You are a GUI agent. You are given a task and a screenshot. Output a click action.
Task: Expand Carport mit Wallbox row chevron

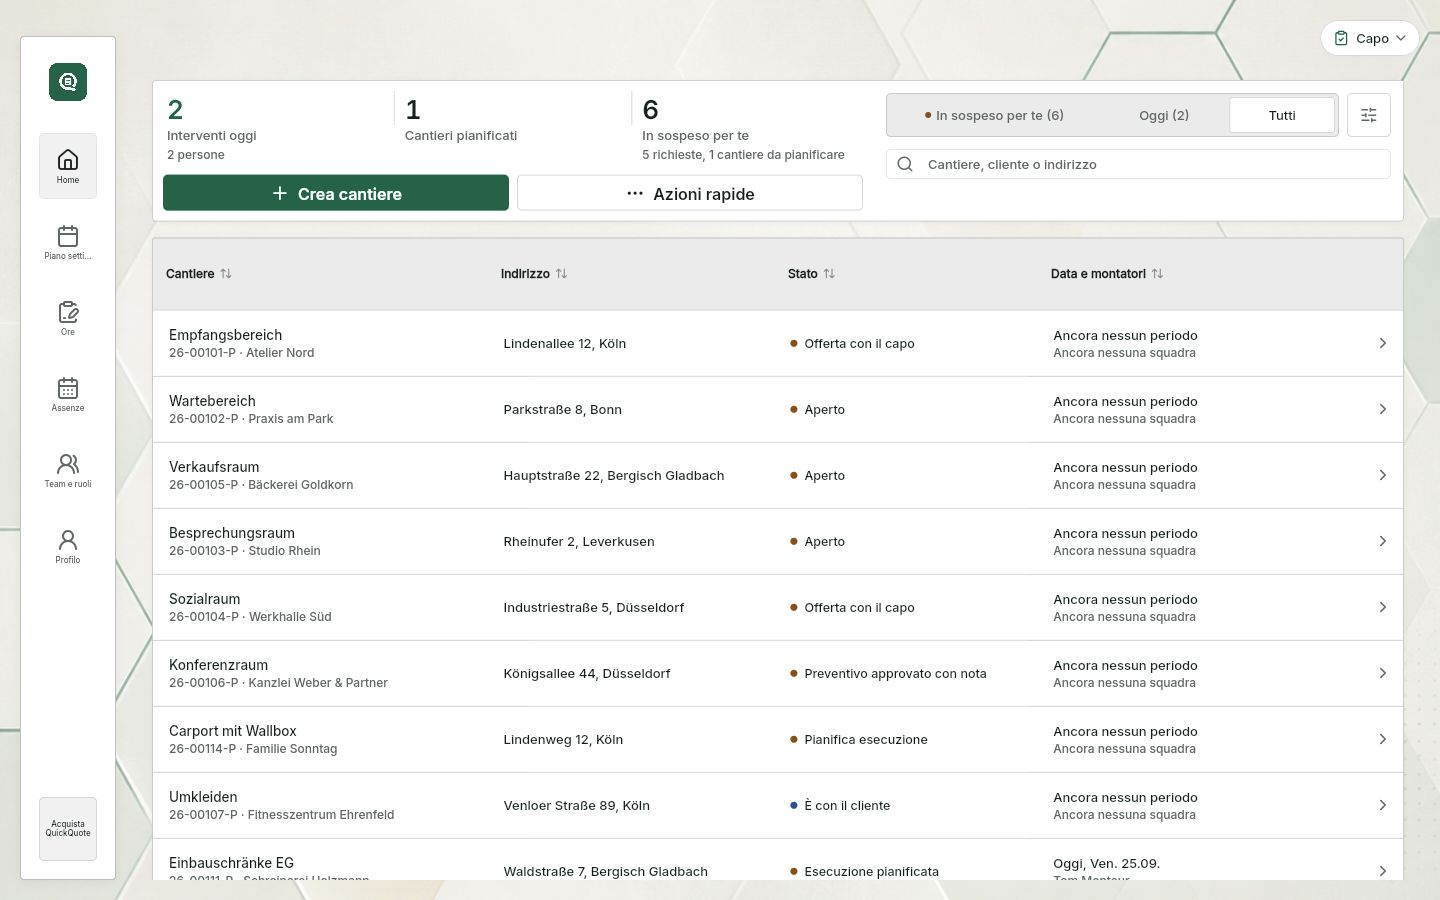pos(1383,739)
